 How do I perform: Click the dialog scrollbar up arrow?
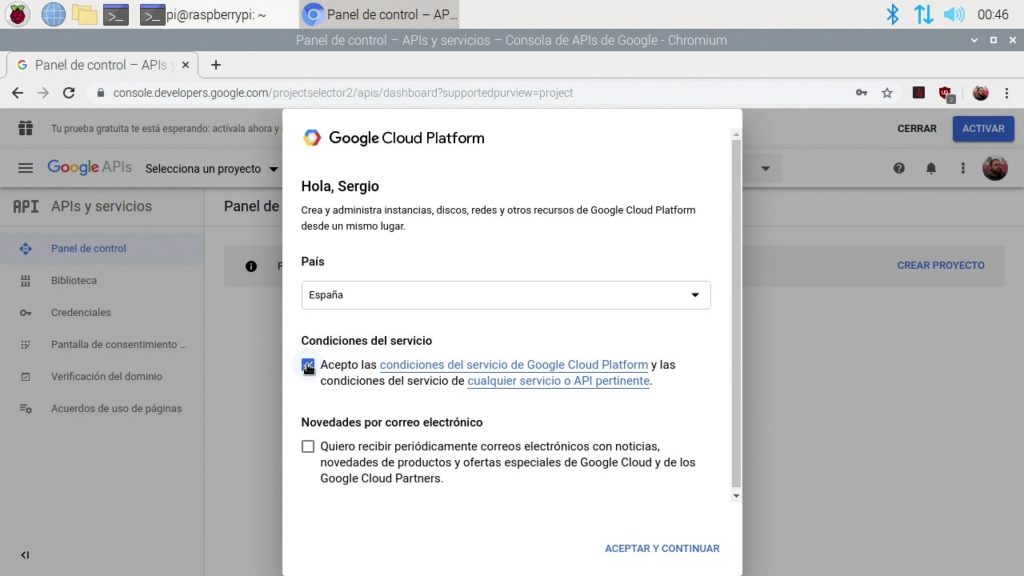tap(736, 135)
